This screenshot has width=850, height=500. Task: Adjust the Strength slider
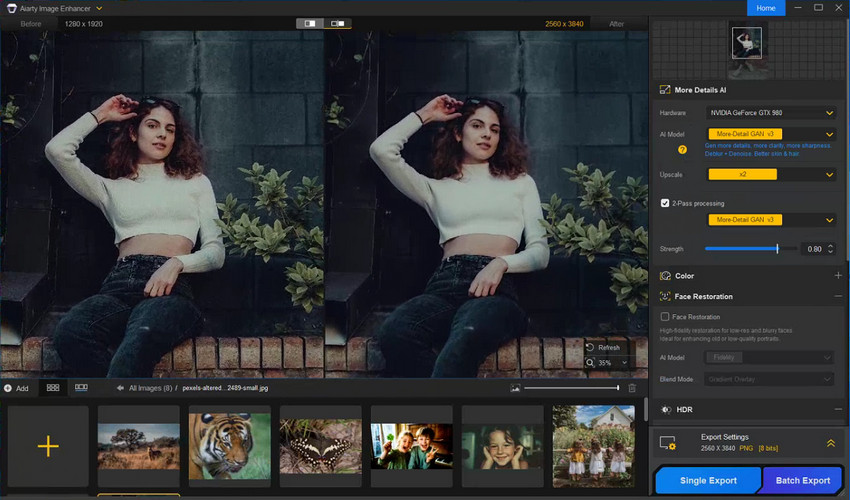[x=751, y=249]
